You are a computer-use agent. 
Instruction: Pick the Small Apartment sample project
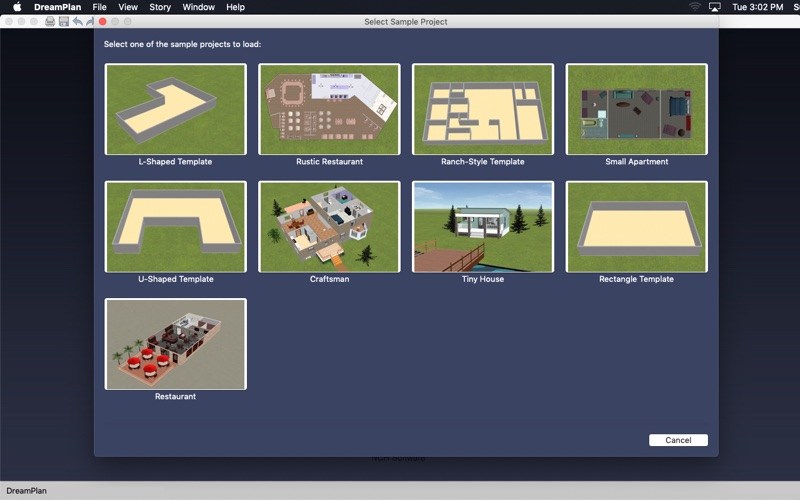[636, 109]
